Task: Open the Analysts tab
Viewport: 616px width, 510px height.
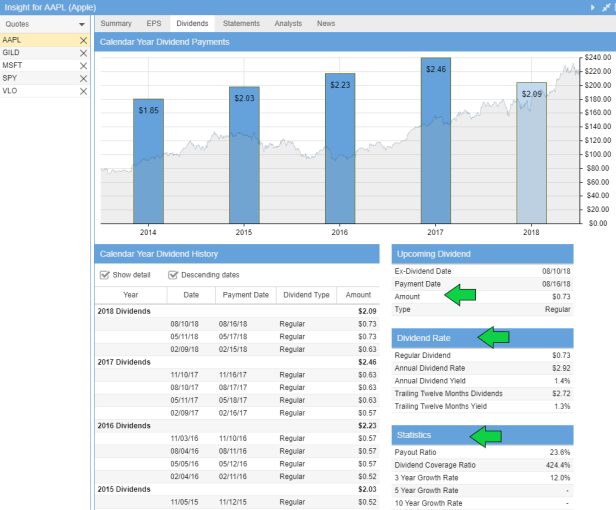Action: (290, 23)
